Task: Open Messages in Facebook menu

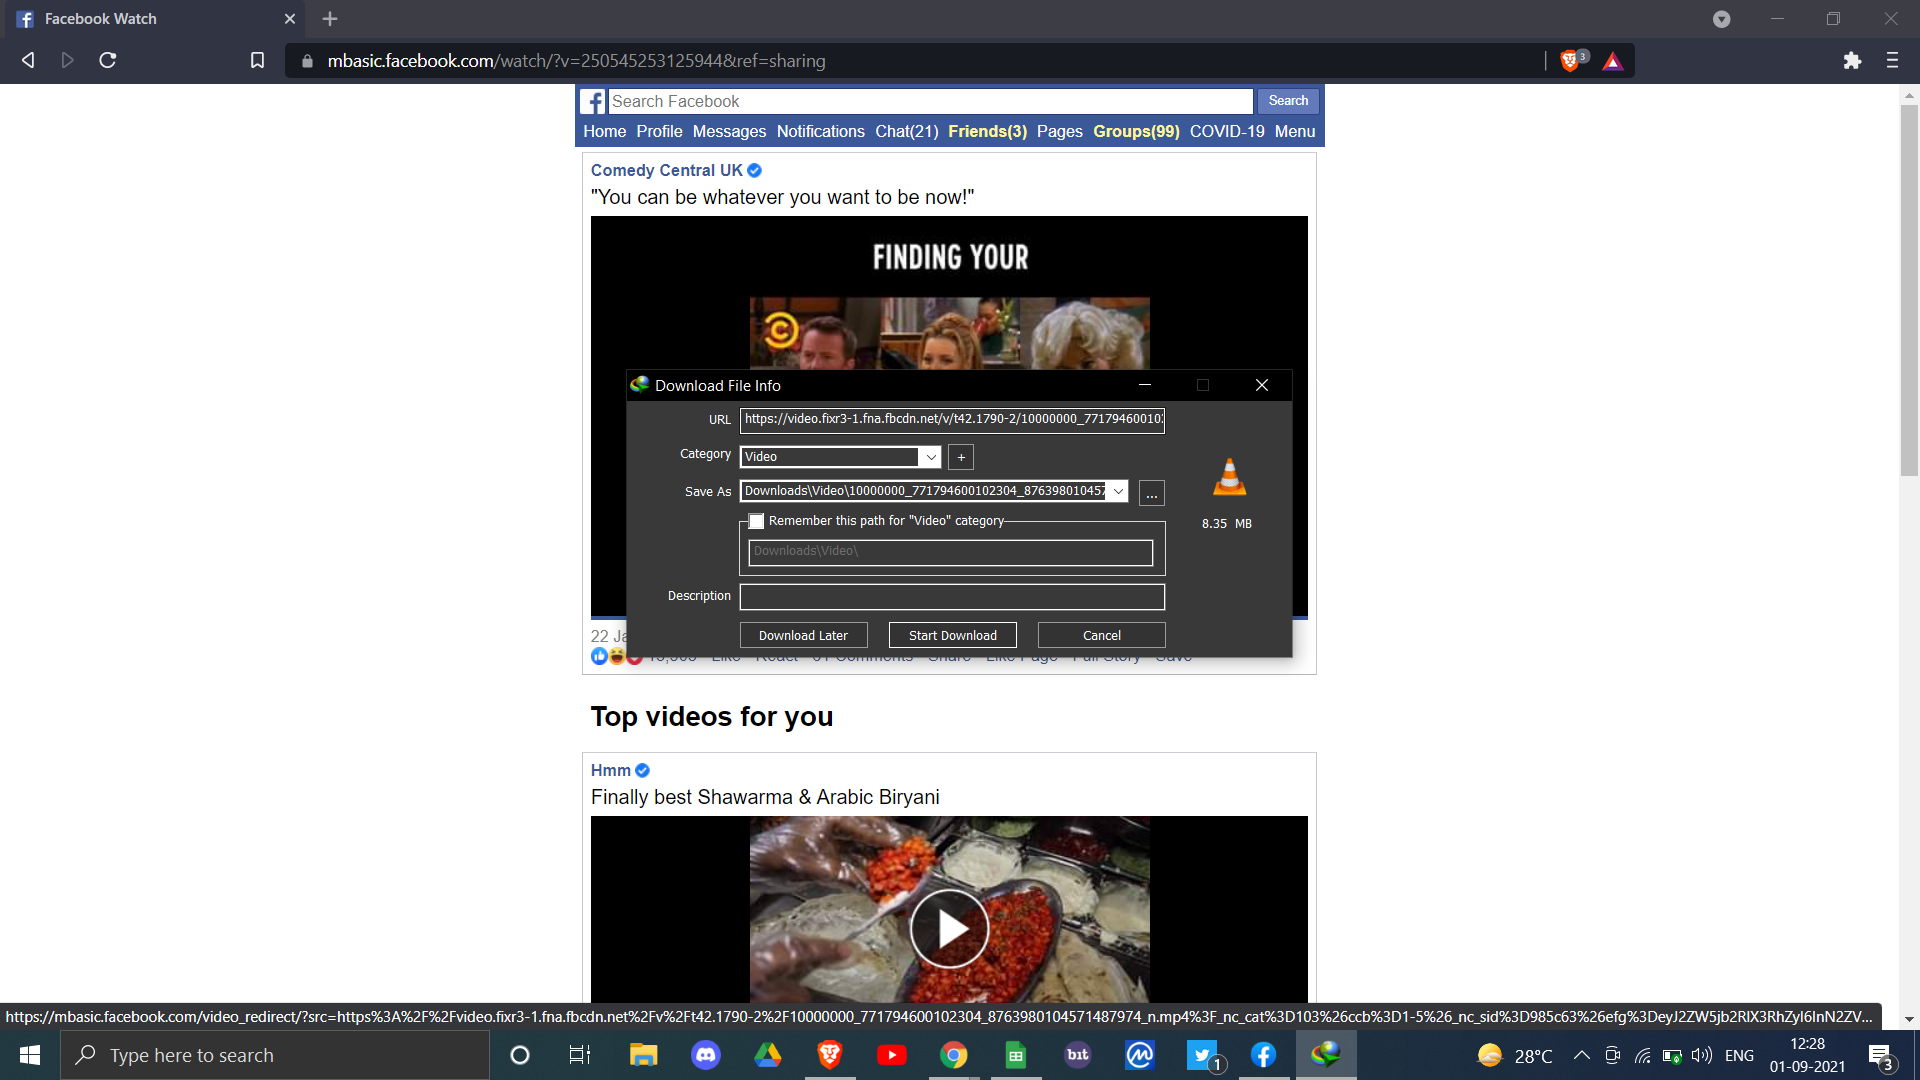Action: click(729, 132)
